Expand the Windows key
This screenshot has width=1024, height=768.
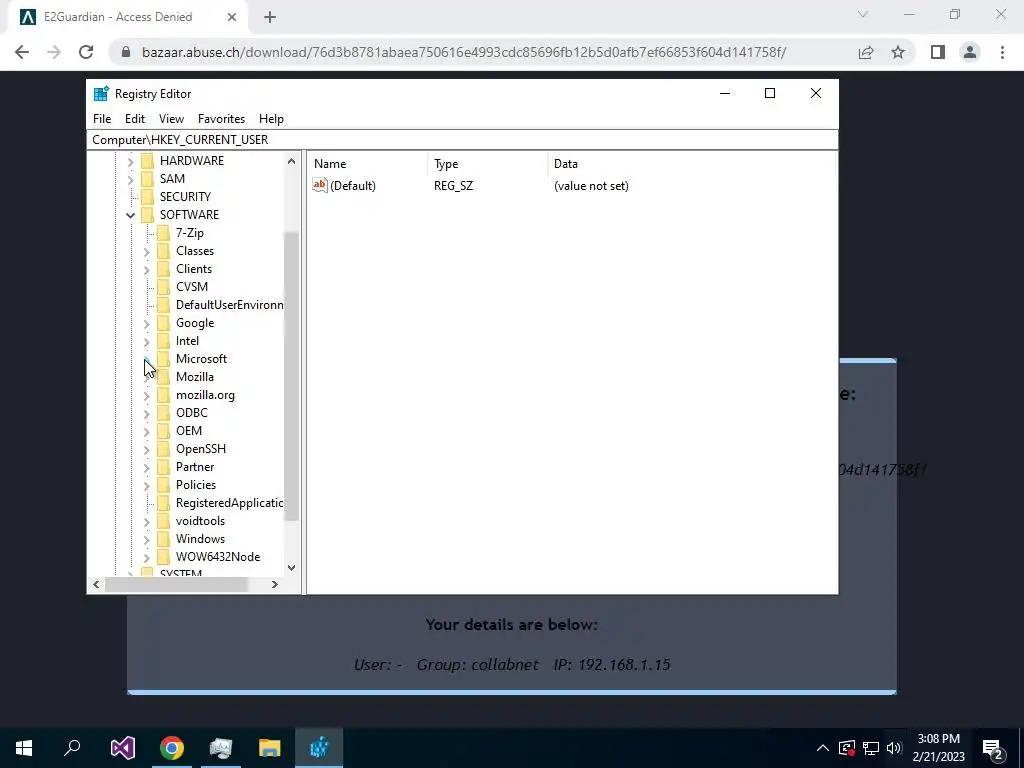click(x=146, y=539)
